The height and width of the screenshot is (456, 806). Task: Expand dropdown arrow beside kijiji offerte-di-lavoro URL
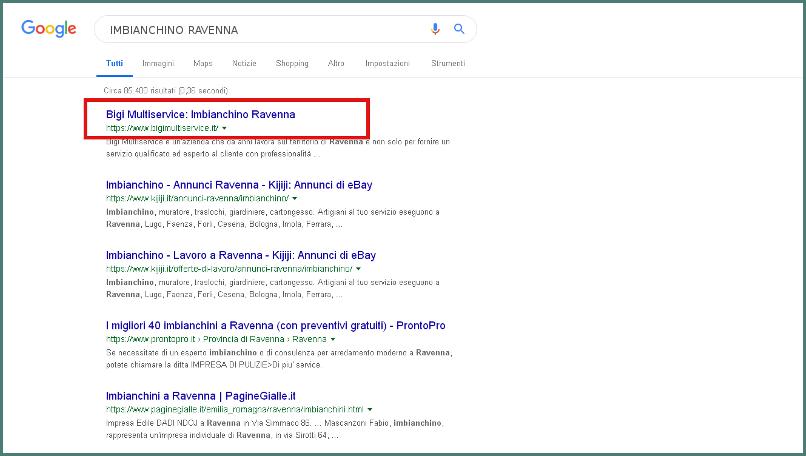358,269
